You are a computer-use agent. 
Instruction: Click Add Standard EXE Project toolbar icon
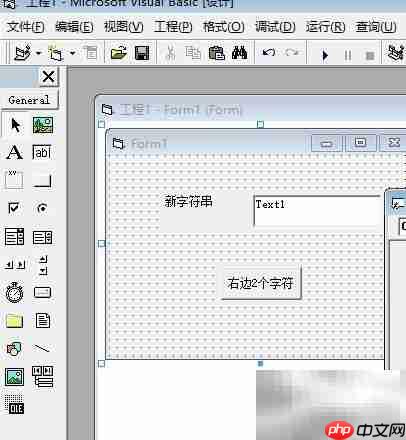tap(23, 53)
